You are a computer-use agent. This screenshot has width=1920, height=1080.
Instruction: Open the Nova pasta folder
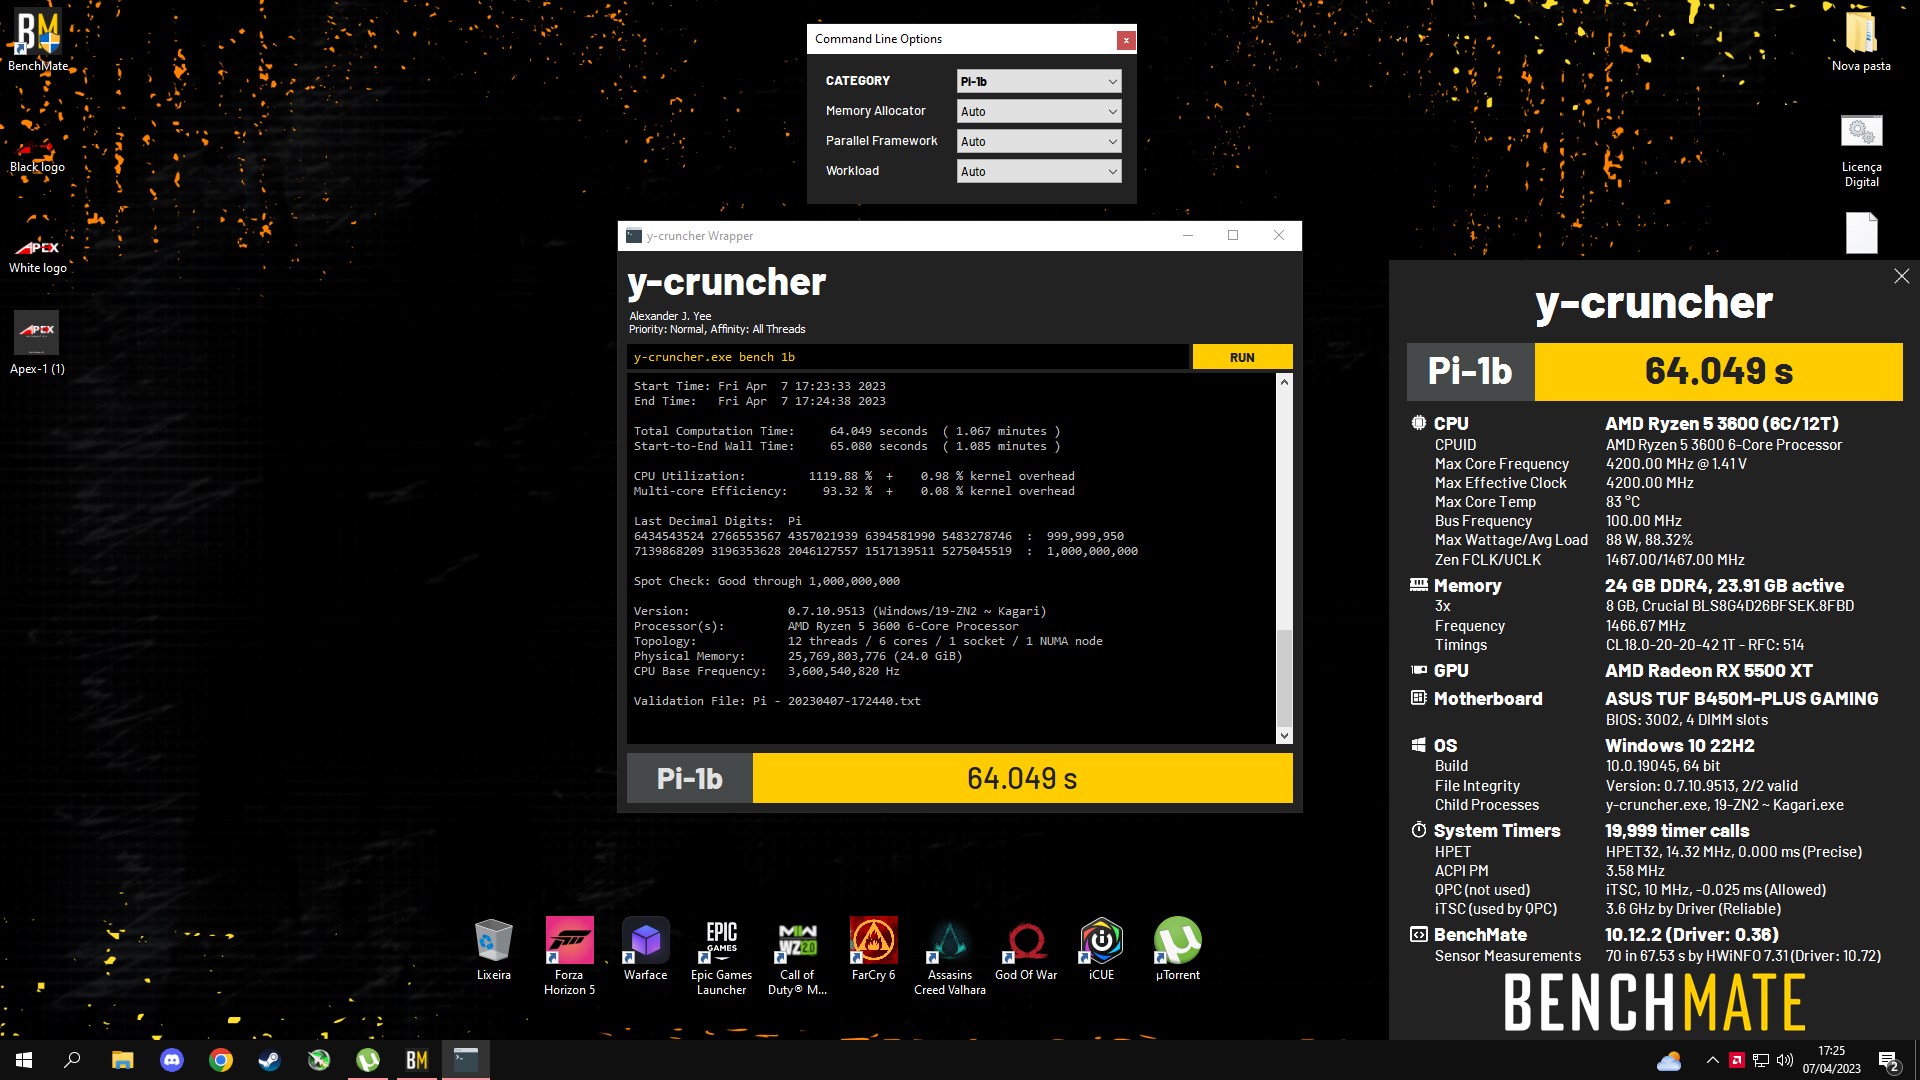click(x=1861, y=40)
